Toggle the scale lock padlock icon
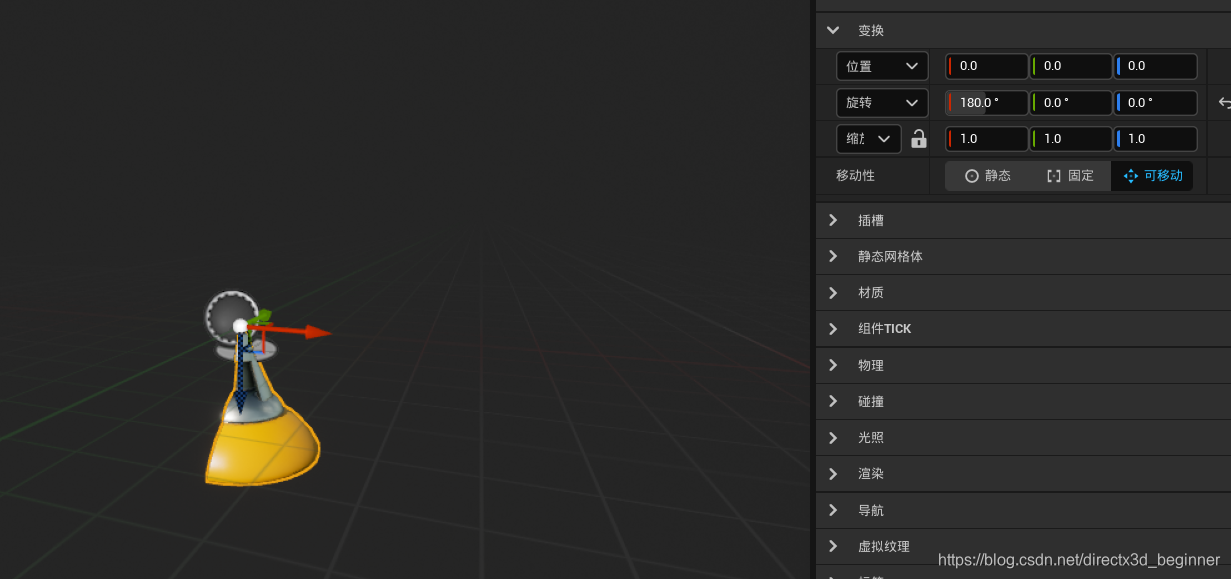Image resolution: width=1231 pixels, height=579 pixels. point(919,139)
